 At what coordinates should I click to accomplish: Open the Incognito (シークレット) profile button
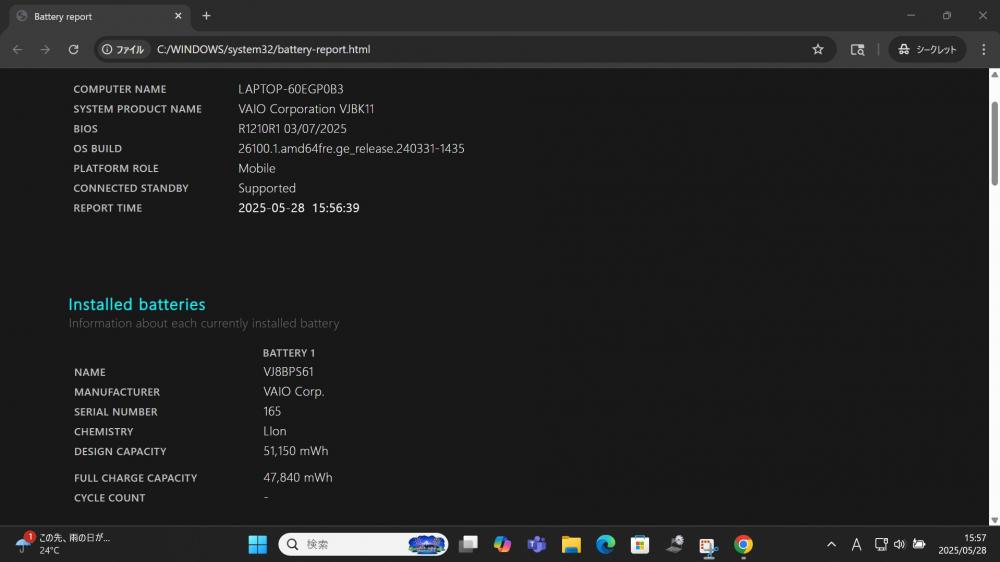(x=927, y=49)
